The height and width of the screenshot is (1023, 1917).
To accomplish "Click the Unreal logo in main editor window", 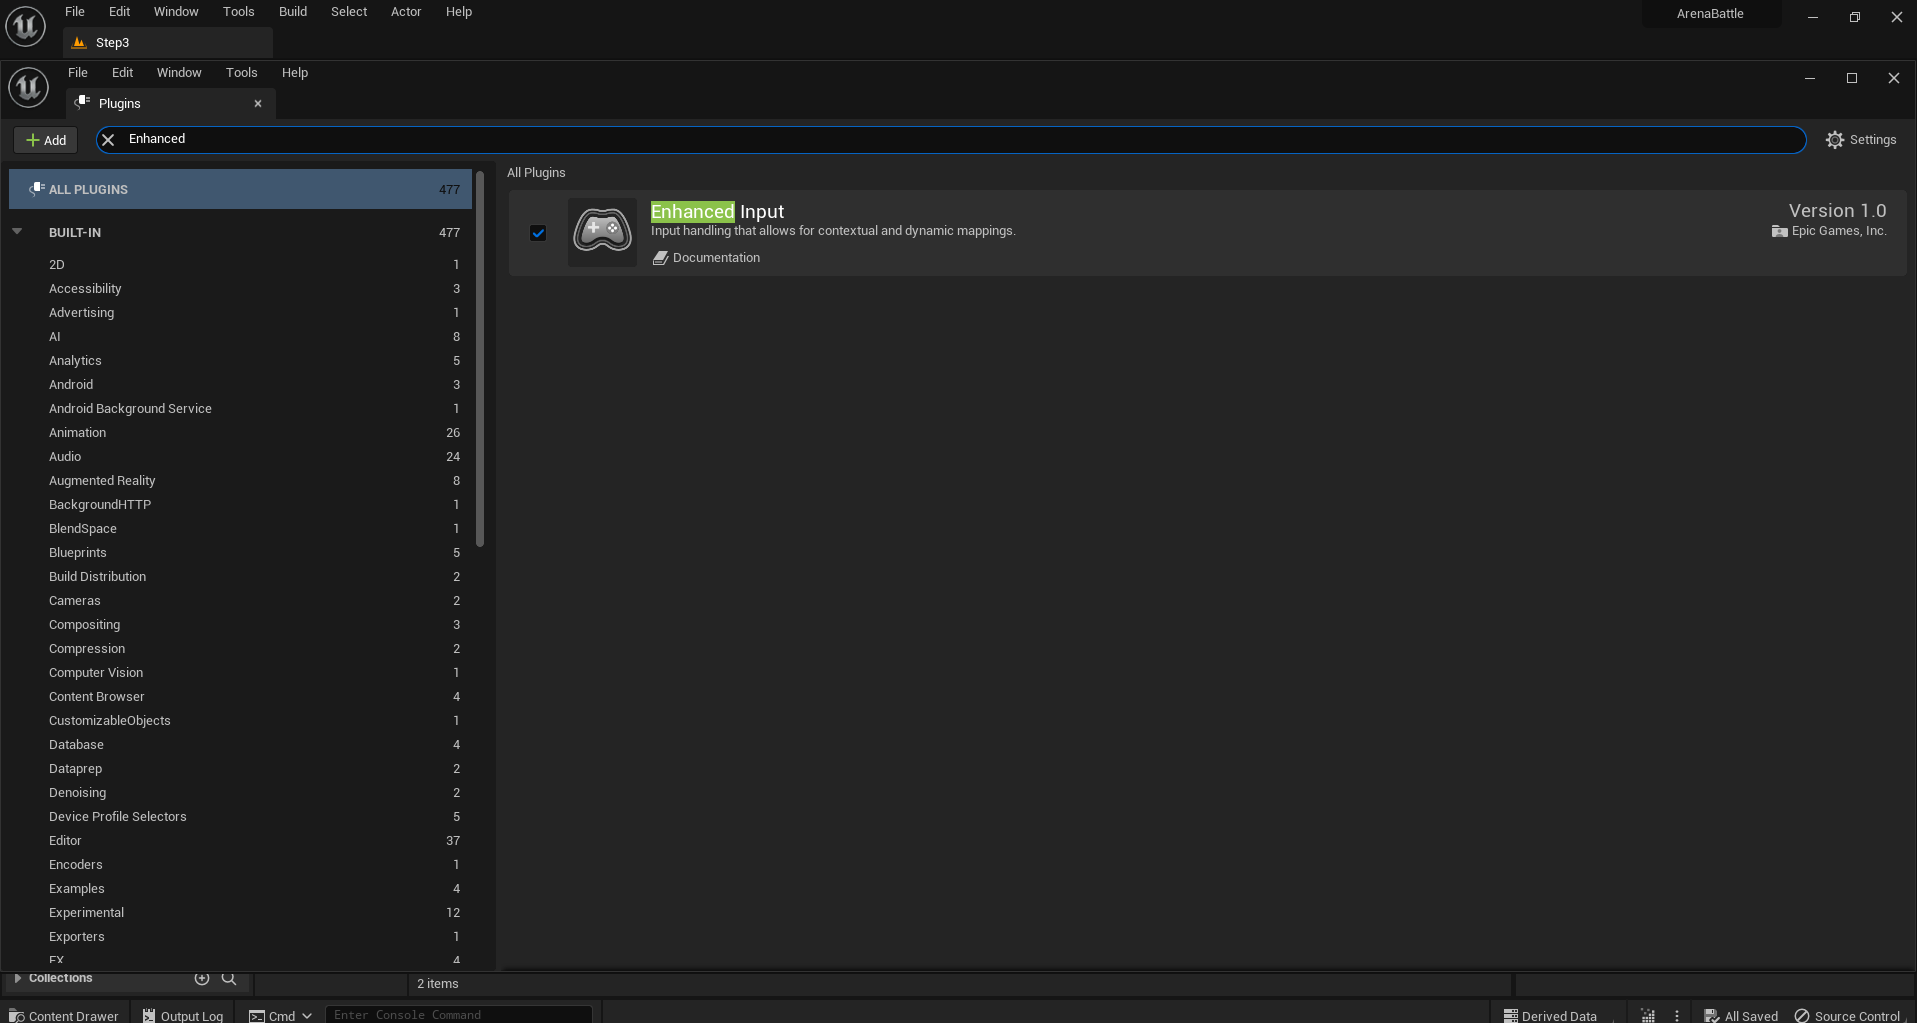I will (25, 26).
